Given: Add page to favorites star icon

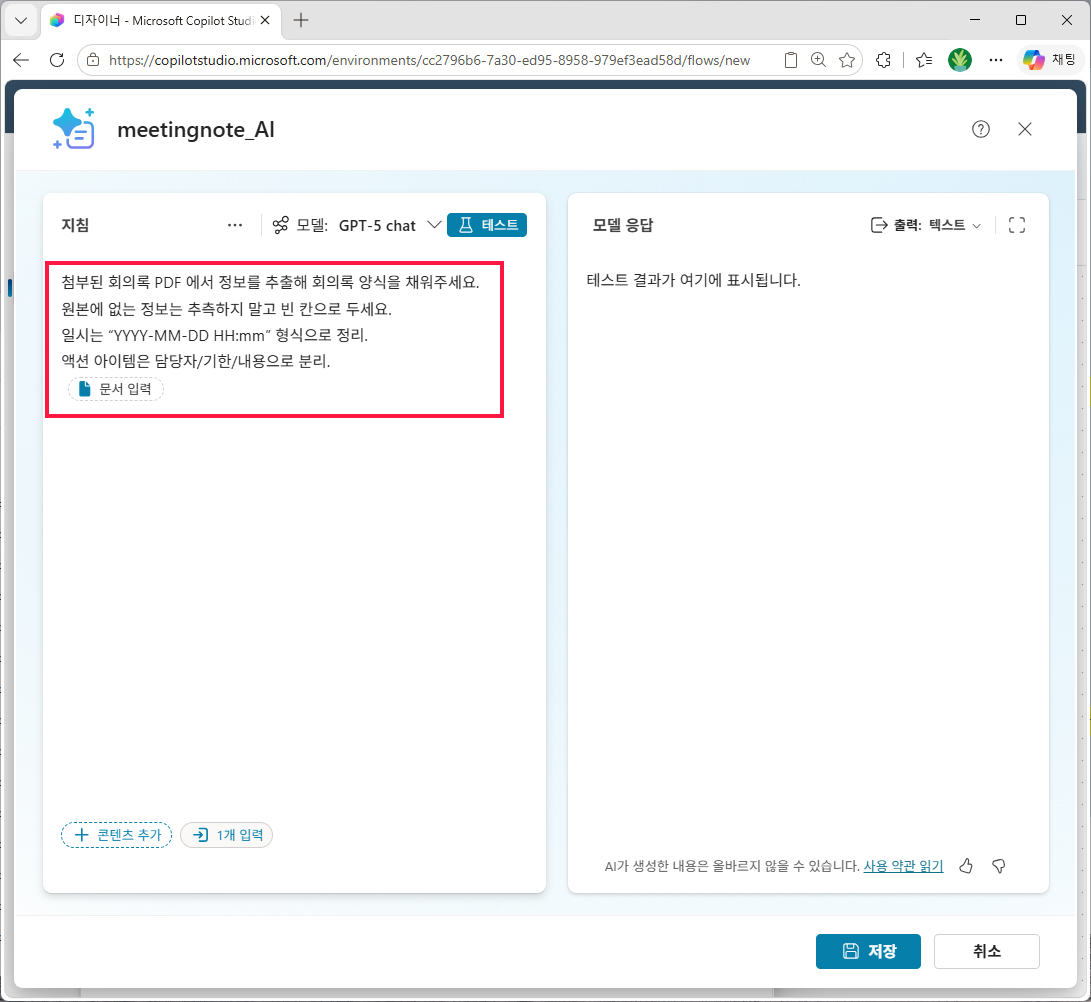Looking at the screenshot, I should click(x=846, y=61).
